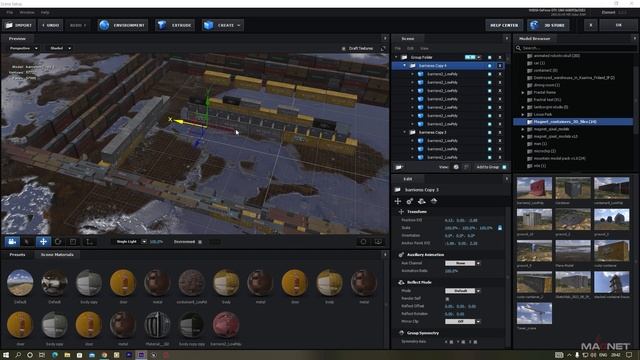Open the Mirror Clip dropdown
The image size is (640, 360).
click(x=462, y=322)
